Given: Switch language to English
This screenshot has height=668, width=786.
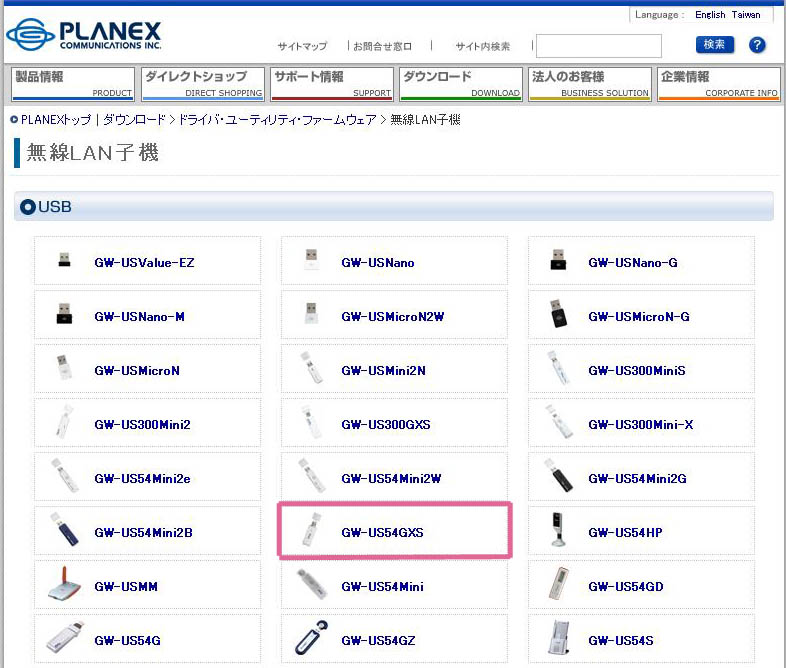Looking at the screenshot, I should [710, 15].
